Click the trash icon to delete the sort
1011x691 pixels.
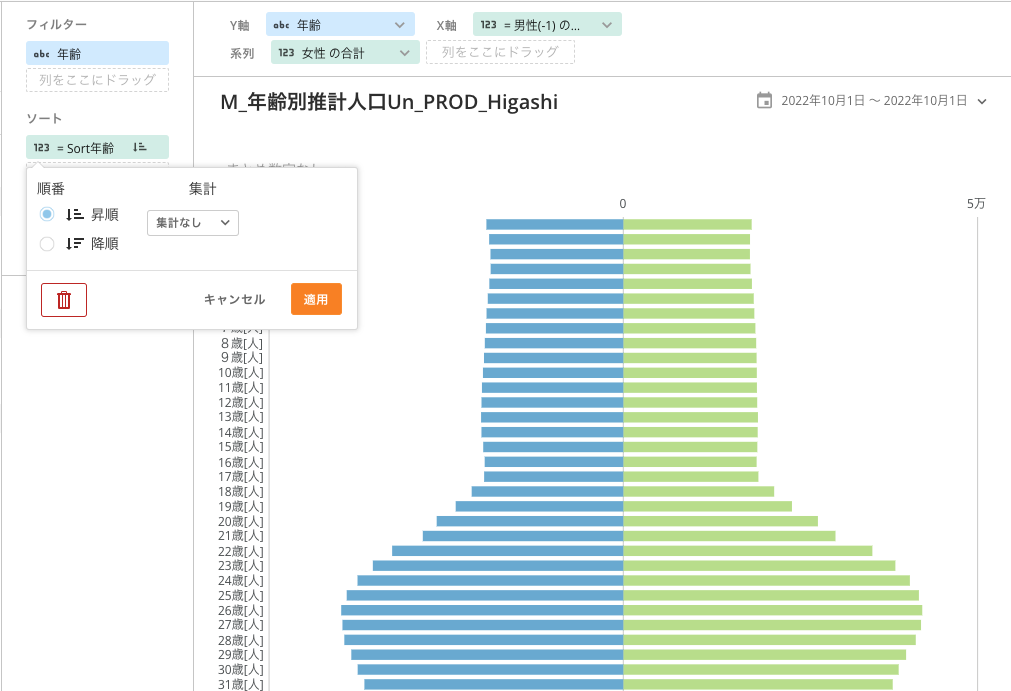click(63, 299)
